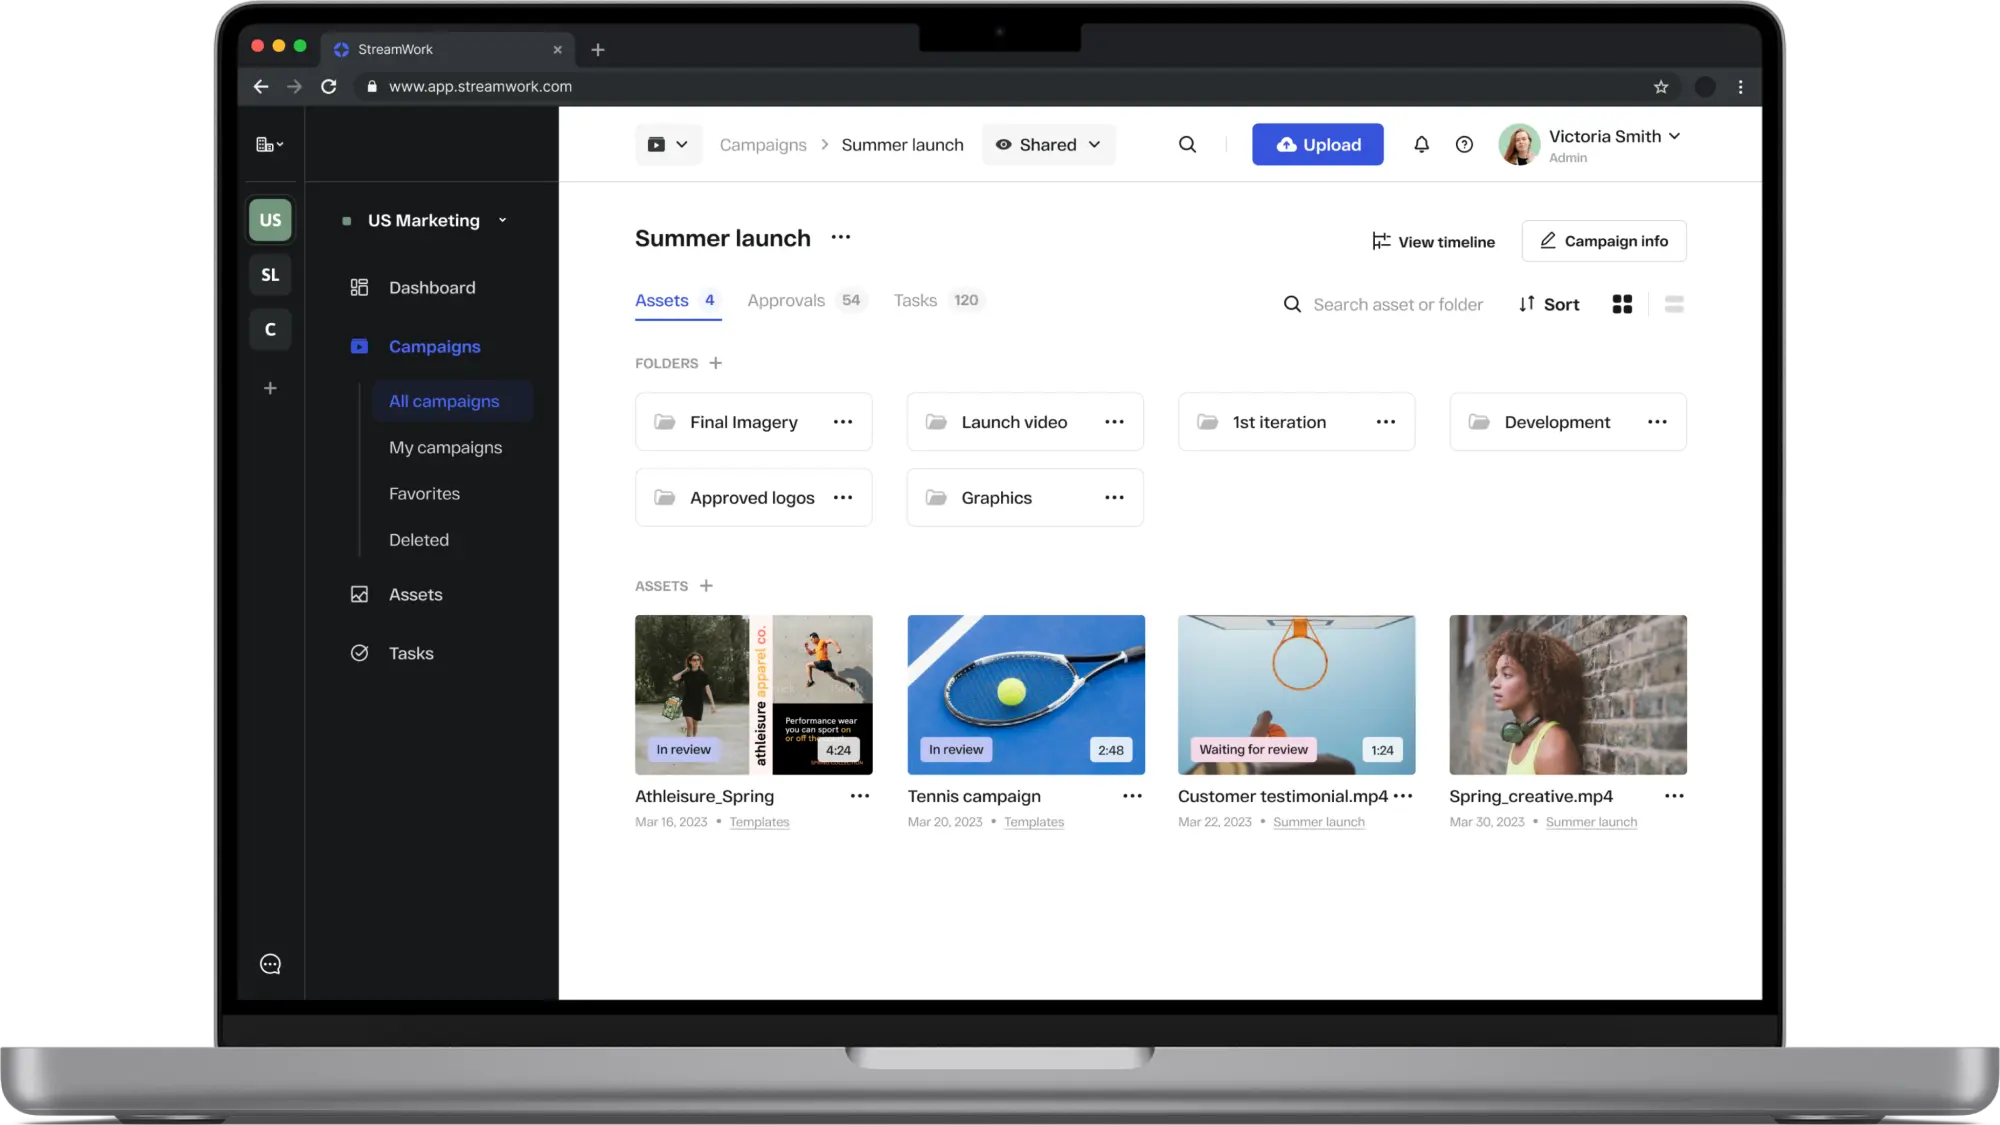The height and width of the screenshot is (1125, 2000).
Task: Open the Tennis campaign thumbnail
Action: click(1025, 694)
